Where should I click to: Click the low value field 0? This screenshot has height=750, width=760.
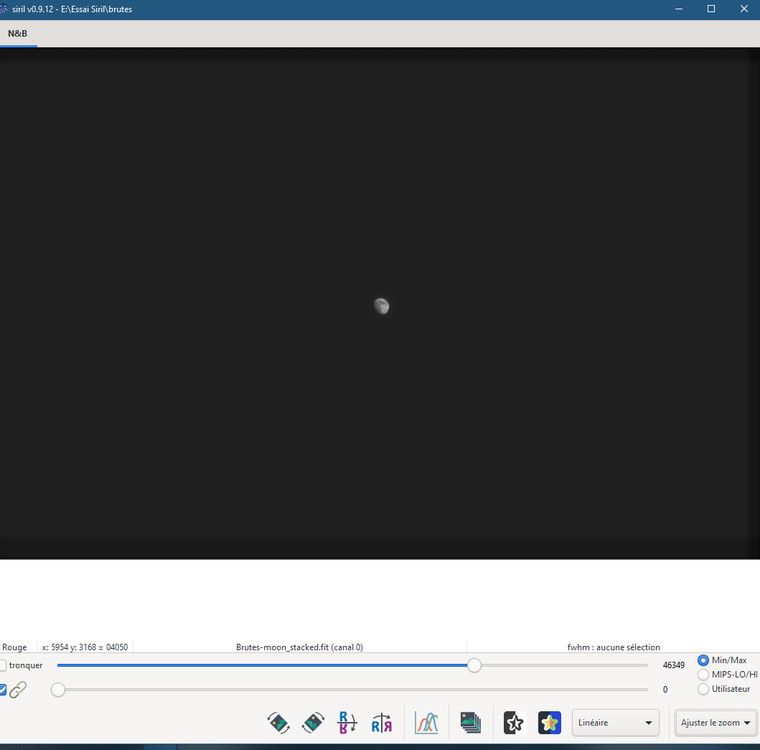click(665, 689)
